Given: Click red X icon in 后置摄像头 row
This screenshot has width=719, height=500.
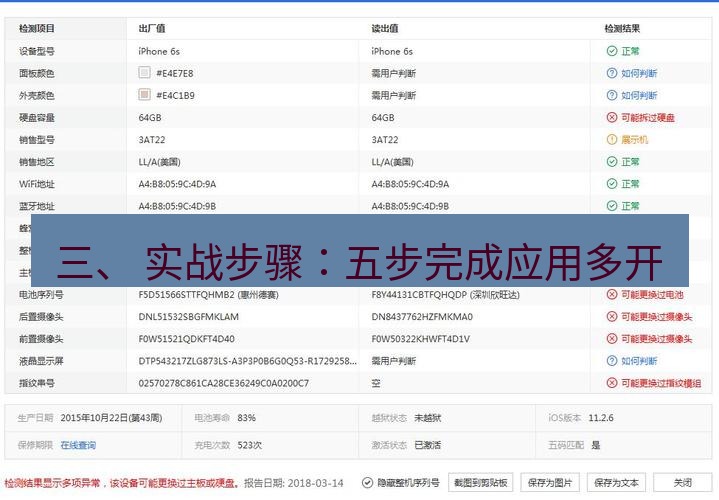Looking at the screenshot, I should tap(612, 317).
